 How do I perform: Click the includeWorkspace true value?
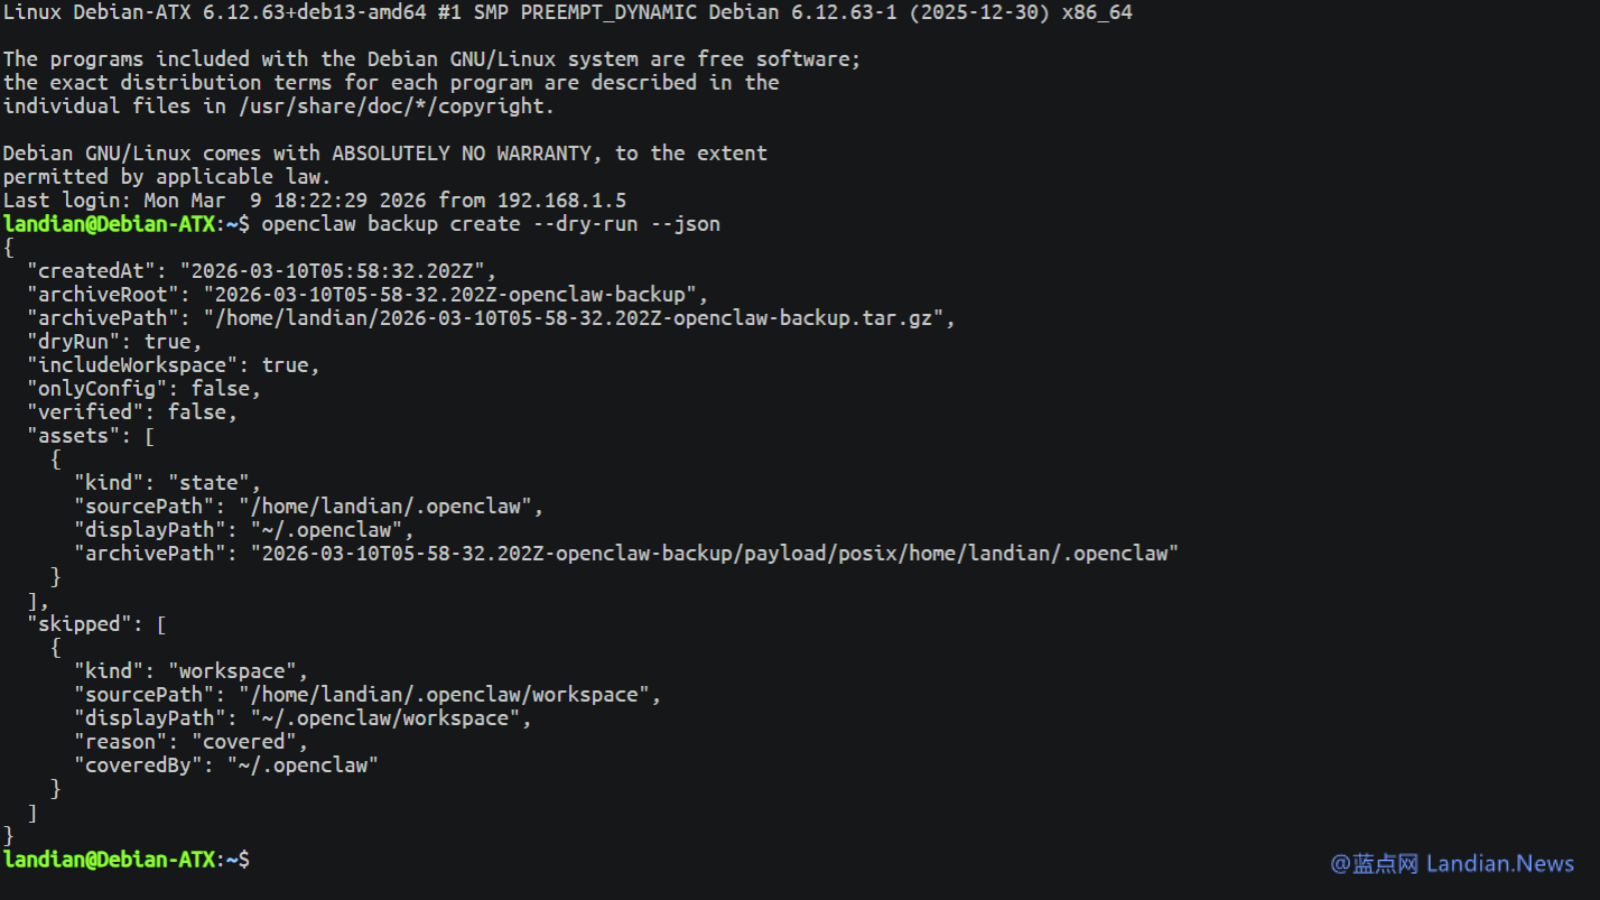tap(285, 365)
